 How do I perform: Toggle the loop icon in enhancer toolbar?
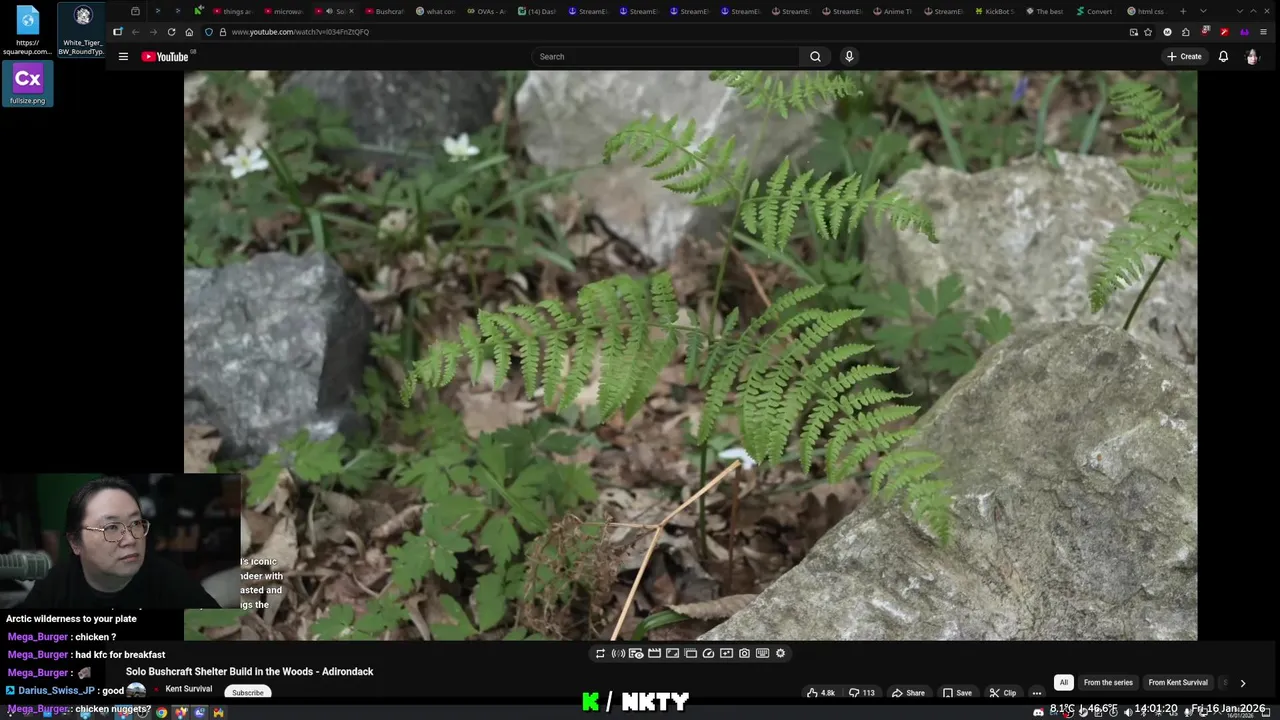tap(600, 654)
